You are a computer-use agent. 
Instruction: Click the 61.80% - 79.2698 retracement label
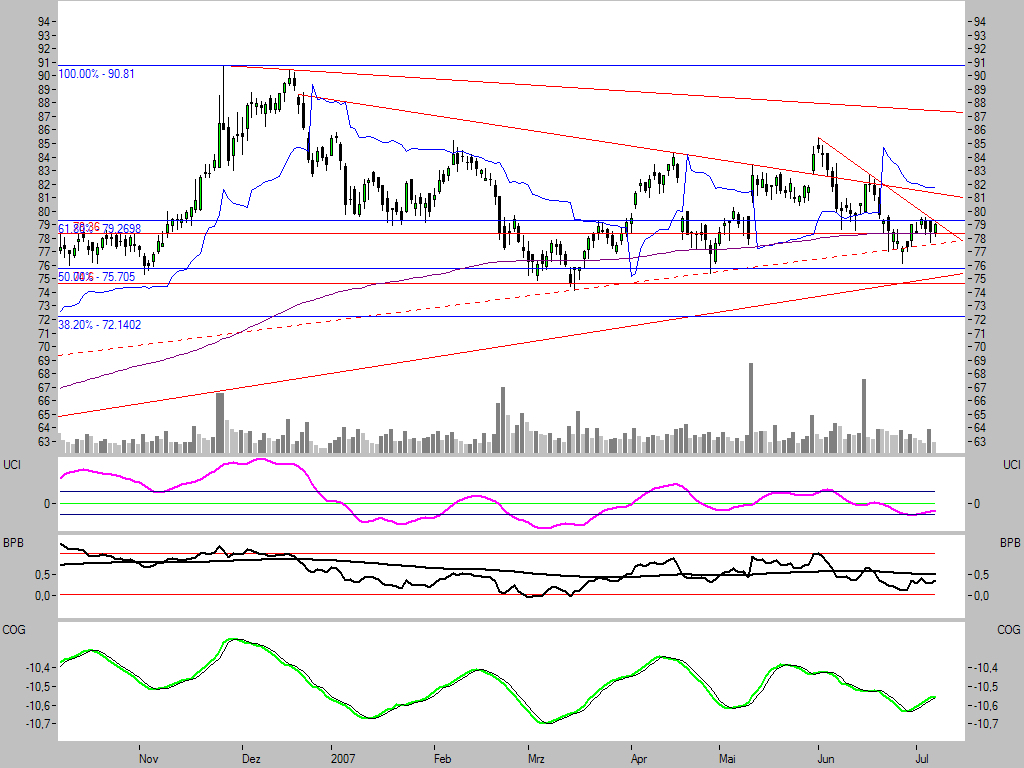(x=98, y=228)
